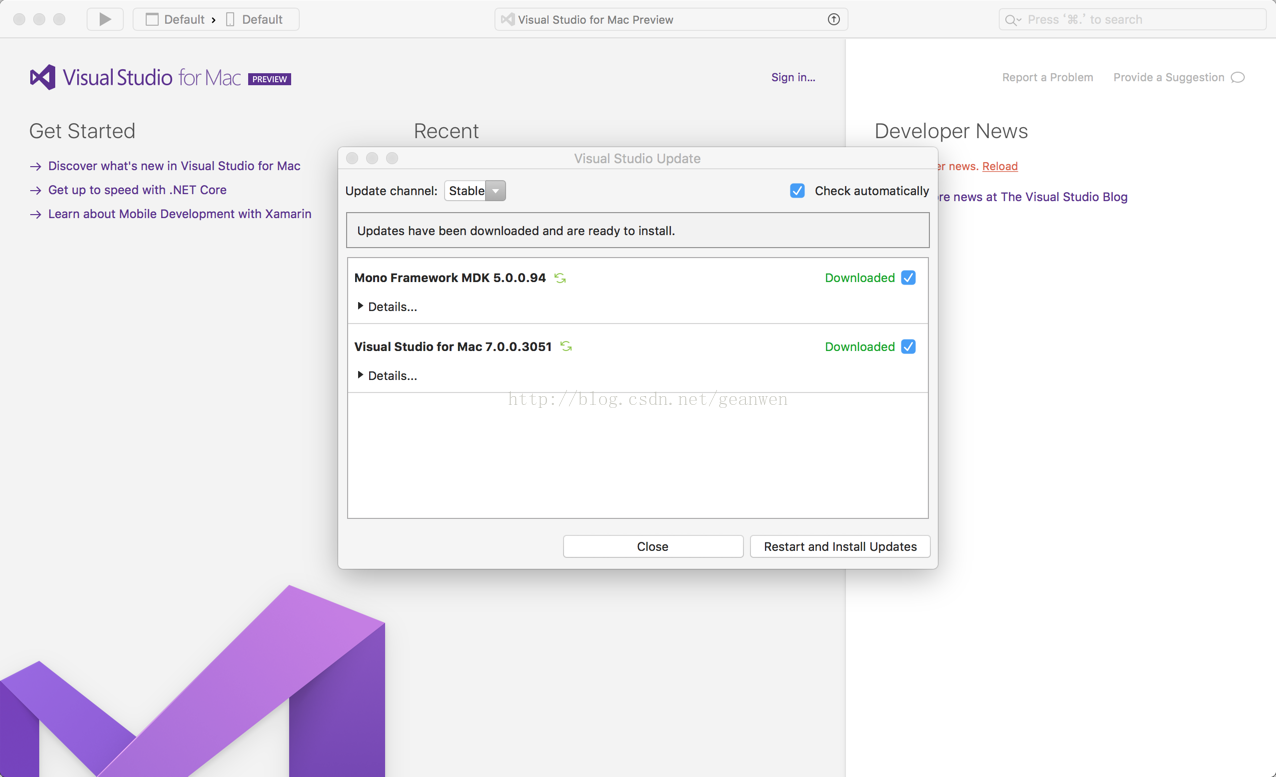Click the Recent heading
Screen dimensions: 1276x777
(446, 131)
